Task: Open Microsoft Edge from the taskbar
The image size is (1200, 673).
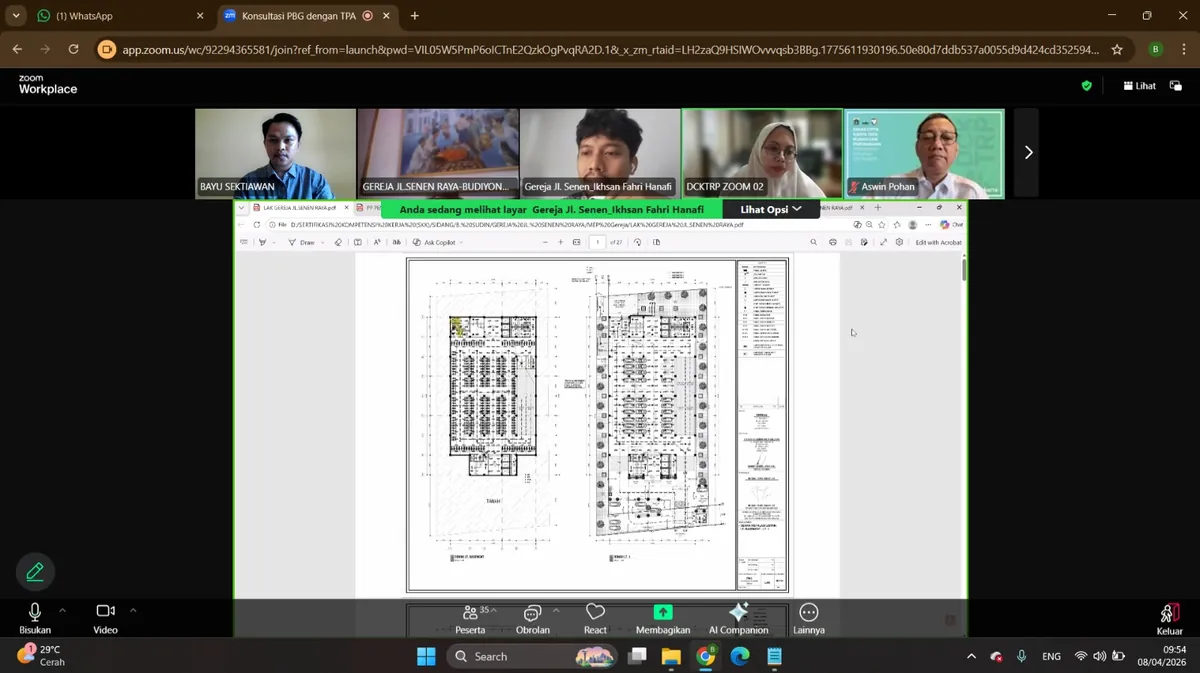Action: (x=740, y=656)
